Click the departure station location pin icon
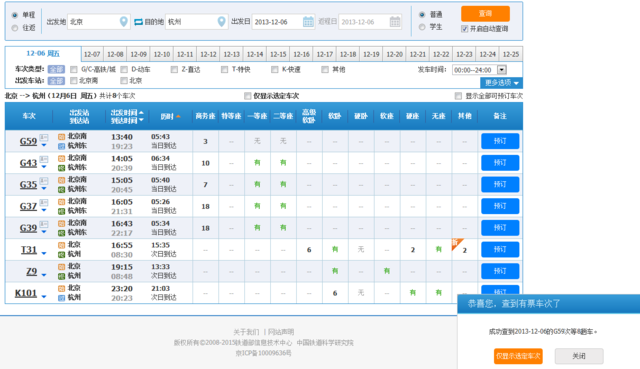The width and height of the screenshot is (640, 369). tap(124, 22)
